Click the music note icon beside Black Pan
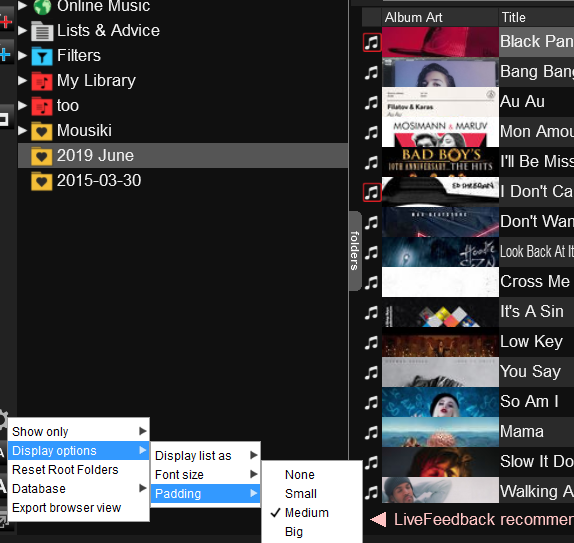 tap(372, 42)
